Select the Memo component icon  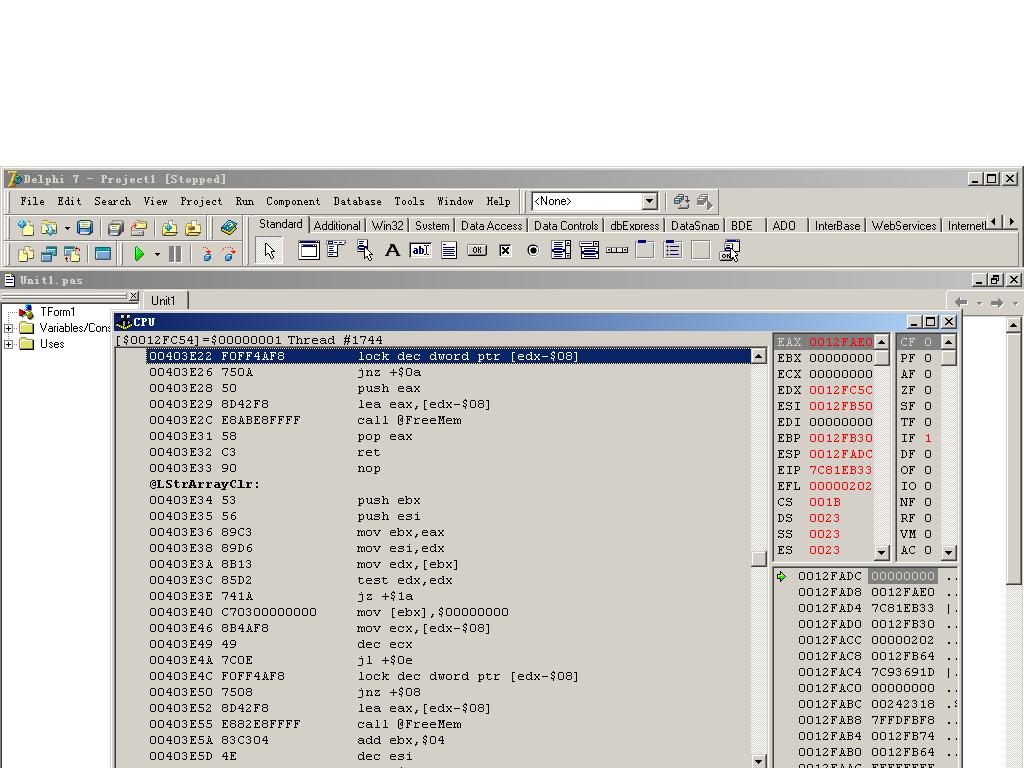[x=449, y=250]
